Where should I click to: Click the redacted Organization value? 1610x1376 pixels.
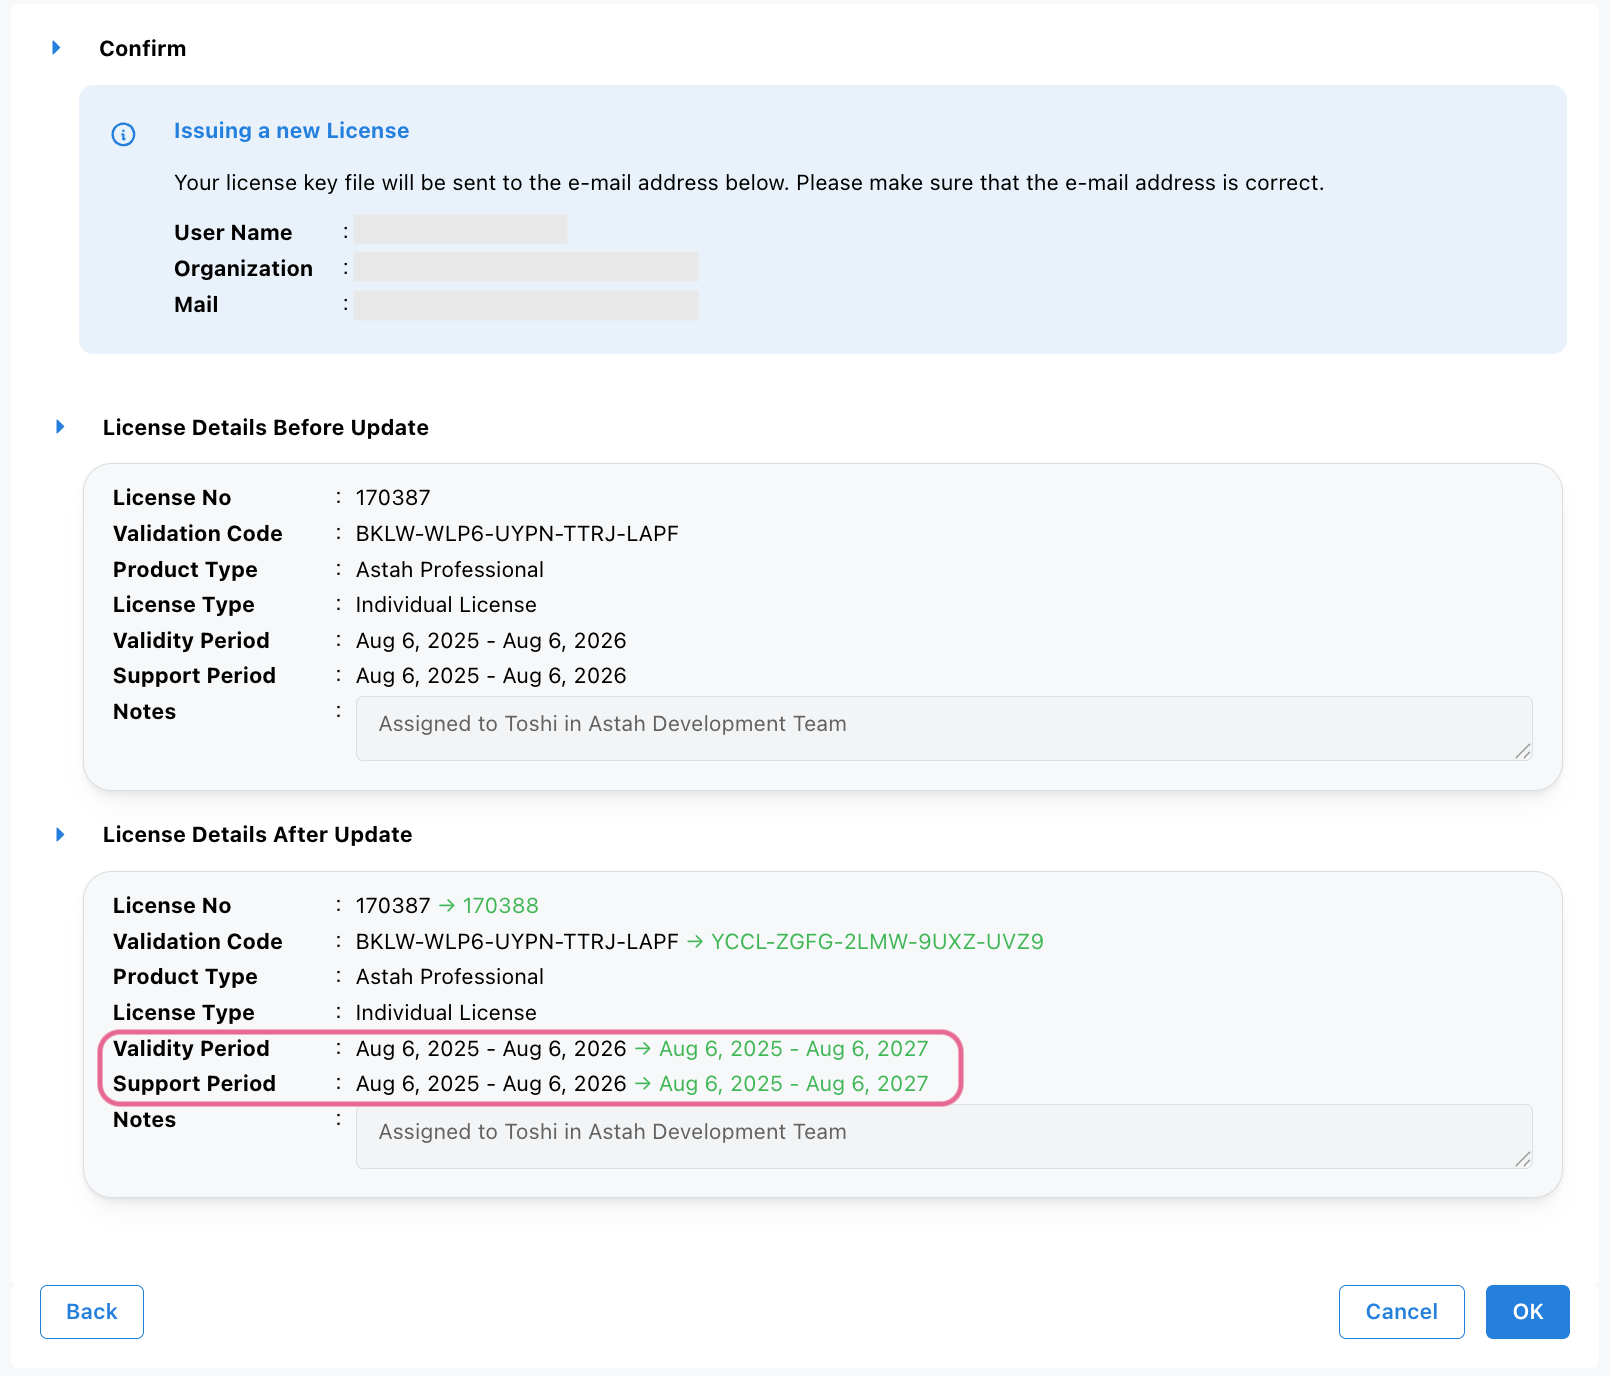click(x=526, y=267)
